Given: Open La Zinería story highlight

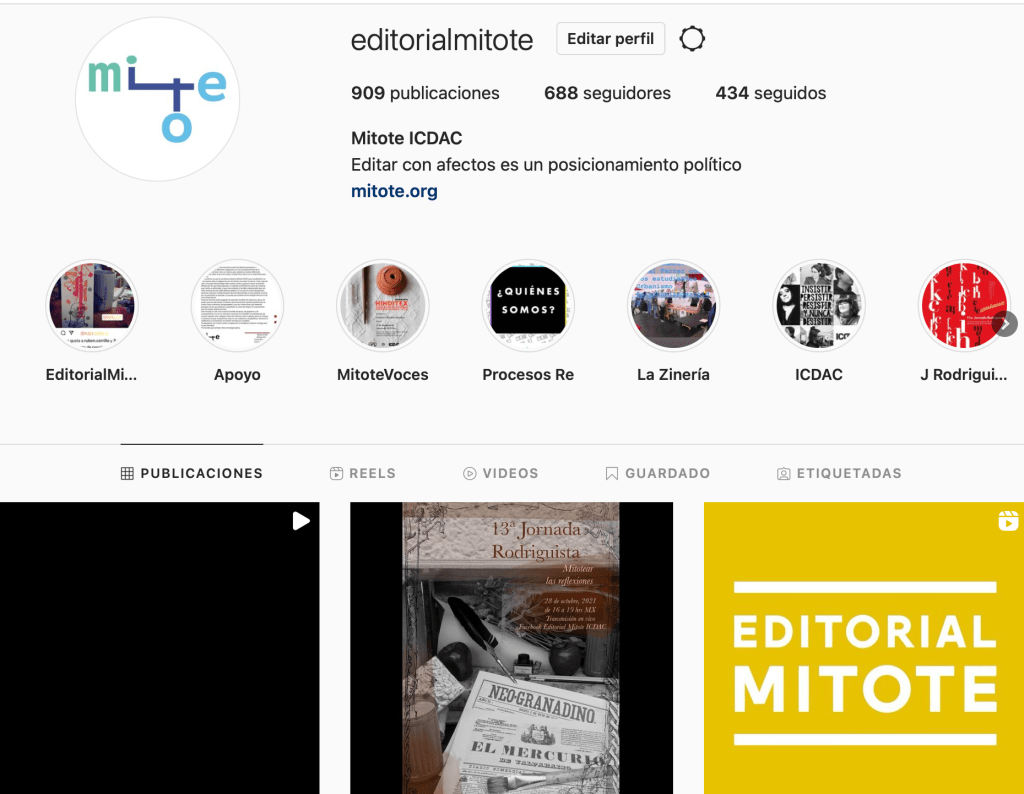Looking at the screenshot, I should [673, 306].
